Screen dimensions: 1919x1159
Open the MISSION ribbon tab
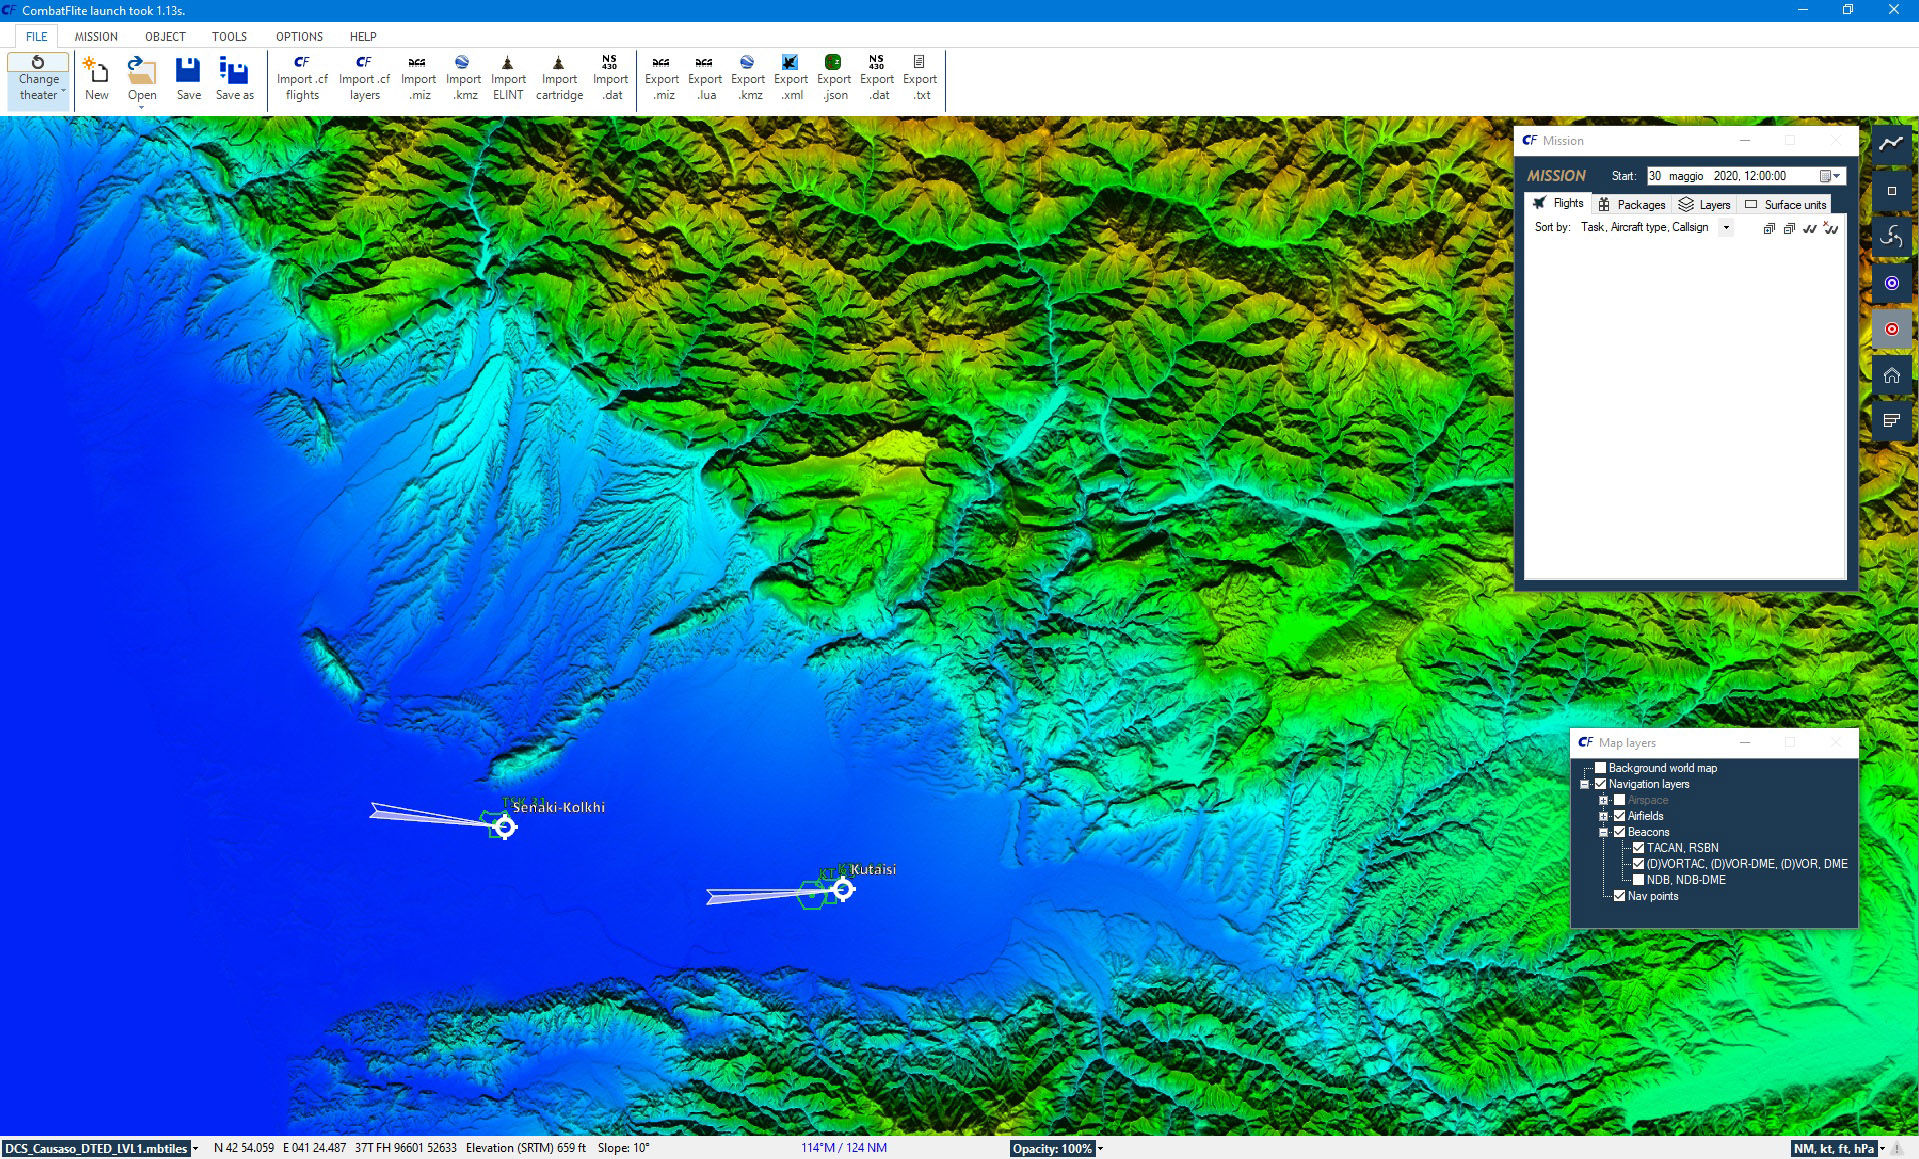pyautogui.click(x=96, y=36)
